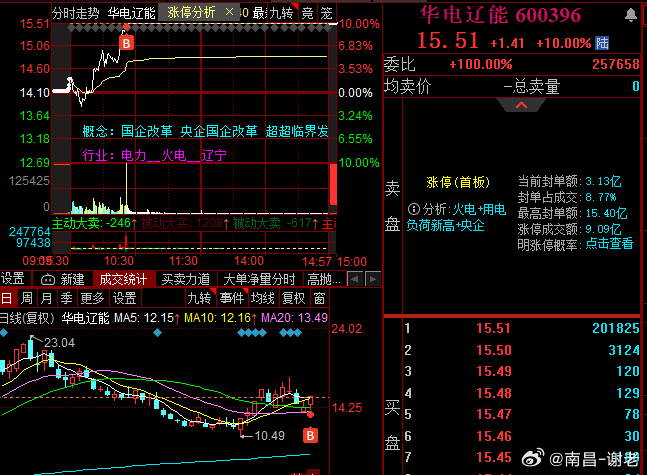647x475 pixels.
Task: Collapse the sell panel with red chevron
Action: [521, 105]
